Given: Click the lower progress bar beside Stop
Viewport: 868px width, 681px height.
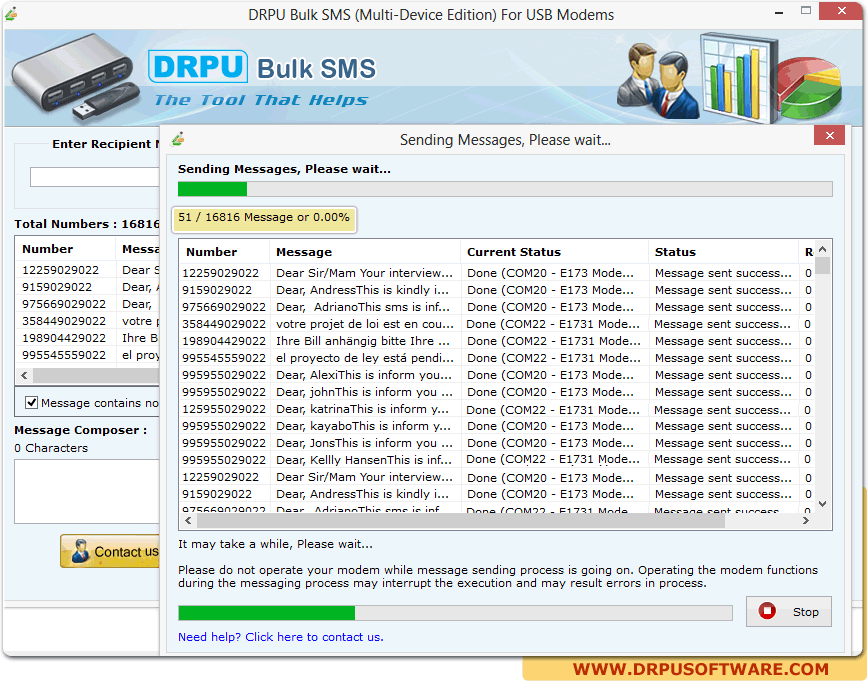Looking at the screenshot, I should 455,612.
